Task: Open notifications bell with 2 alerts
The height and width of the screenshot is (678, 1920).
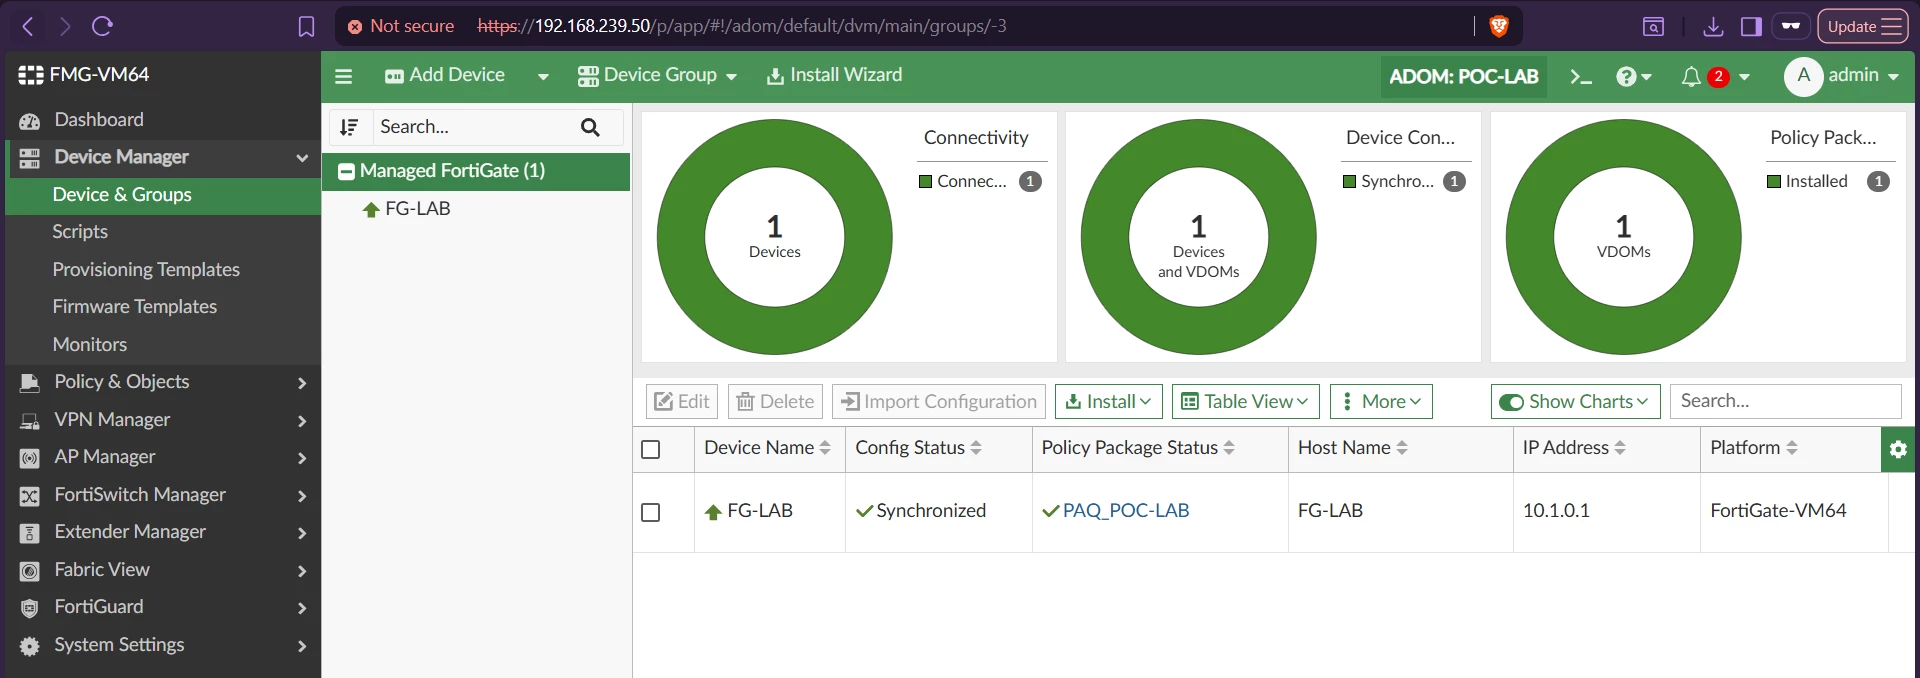Action: [x=1714, y=76]
